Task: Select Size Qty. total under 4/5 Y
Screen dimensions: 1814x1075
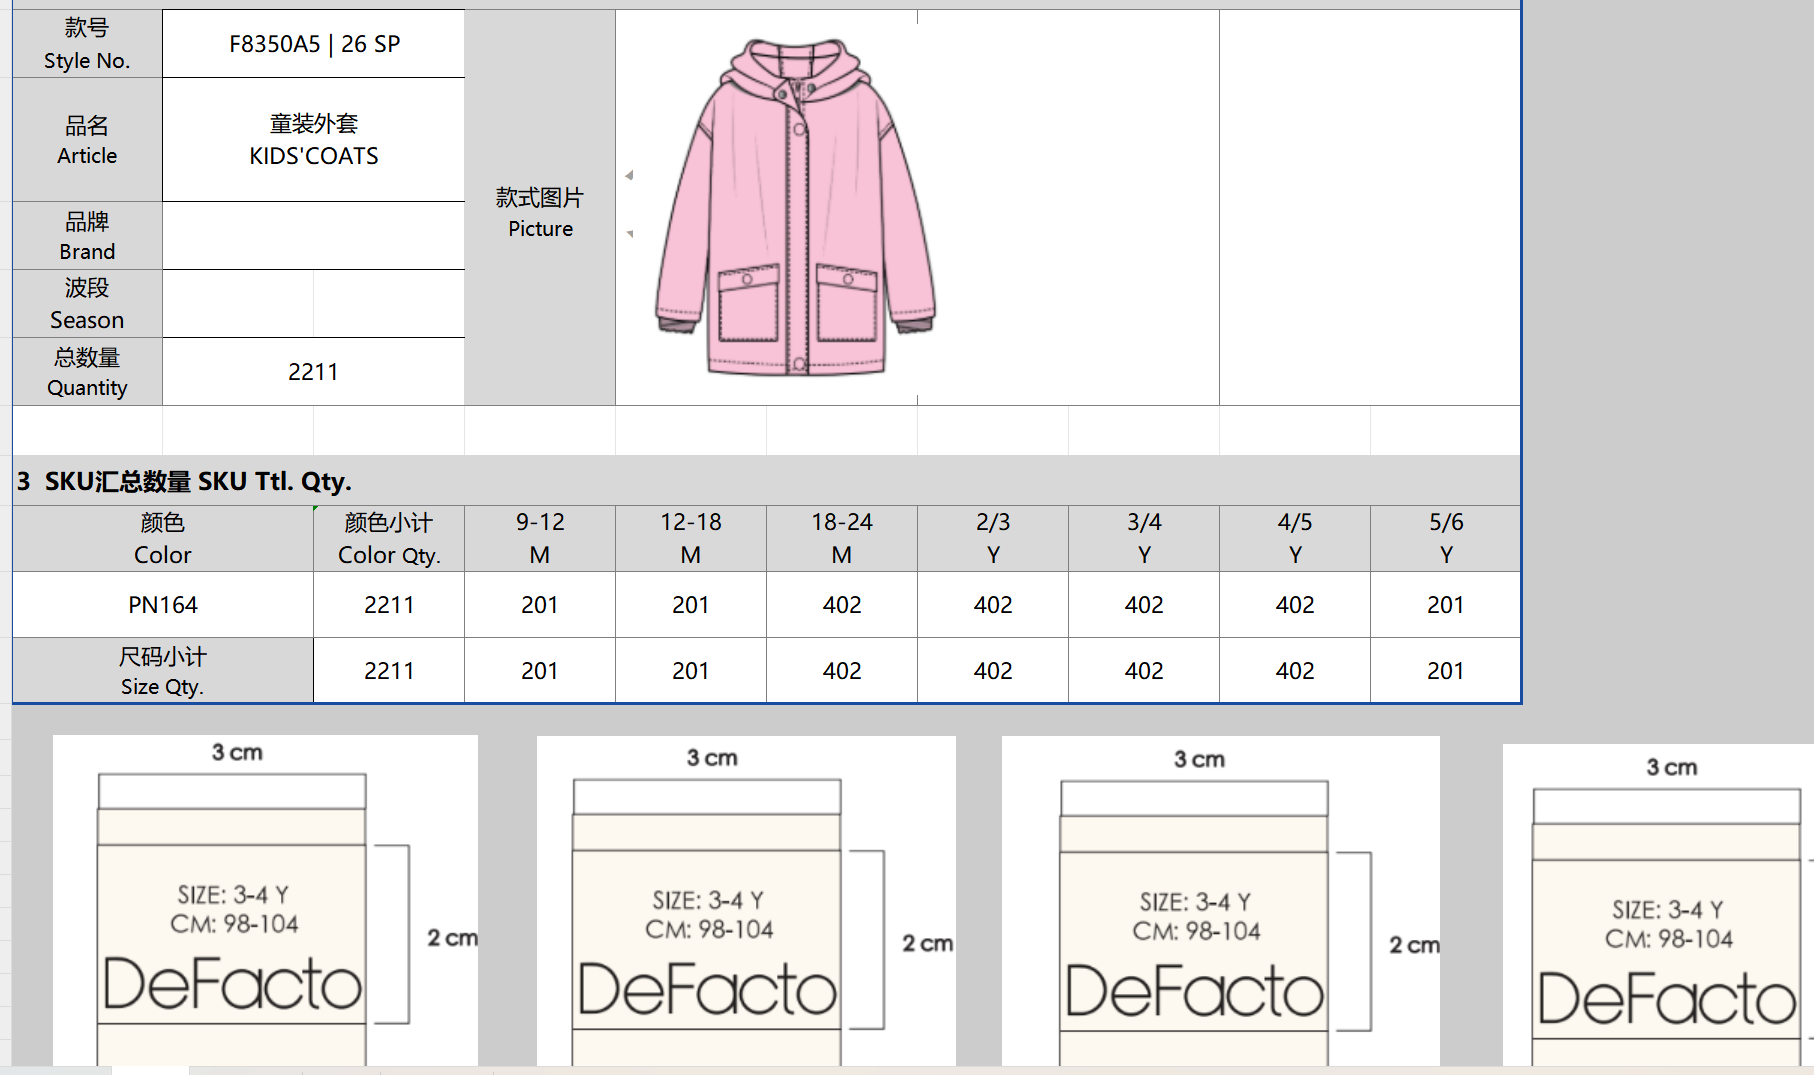Action: click(1295, 671)
